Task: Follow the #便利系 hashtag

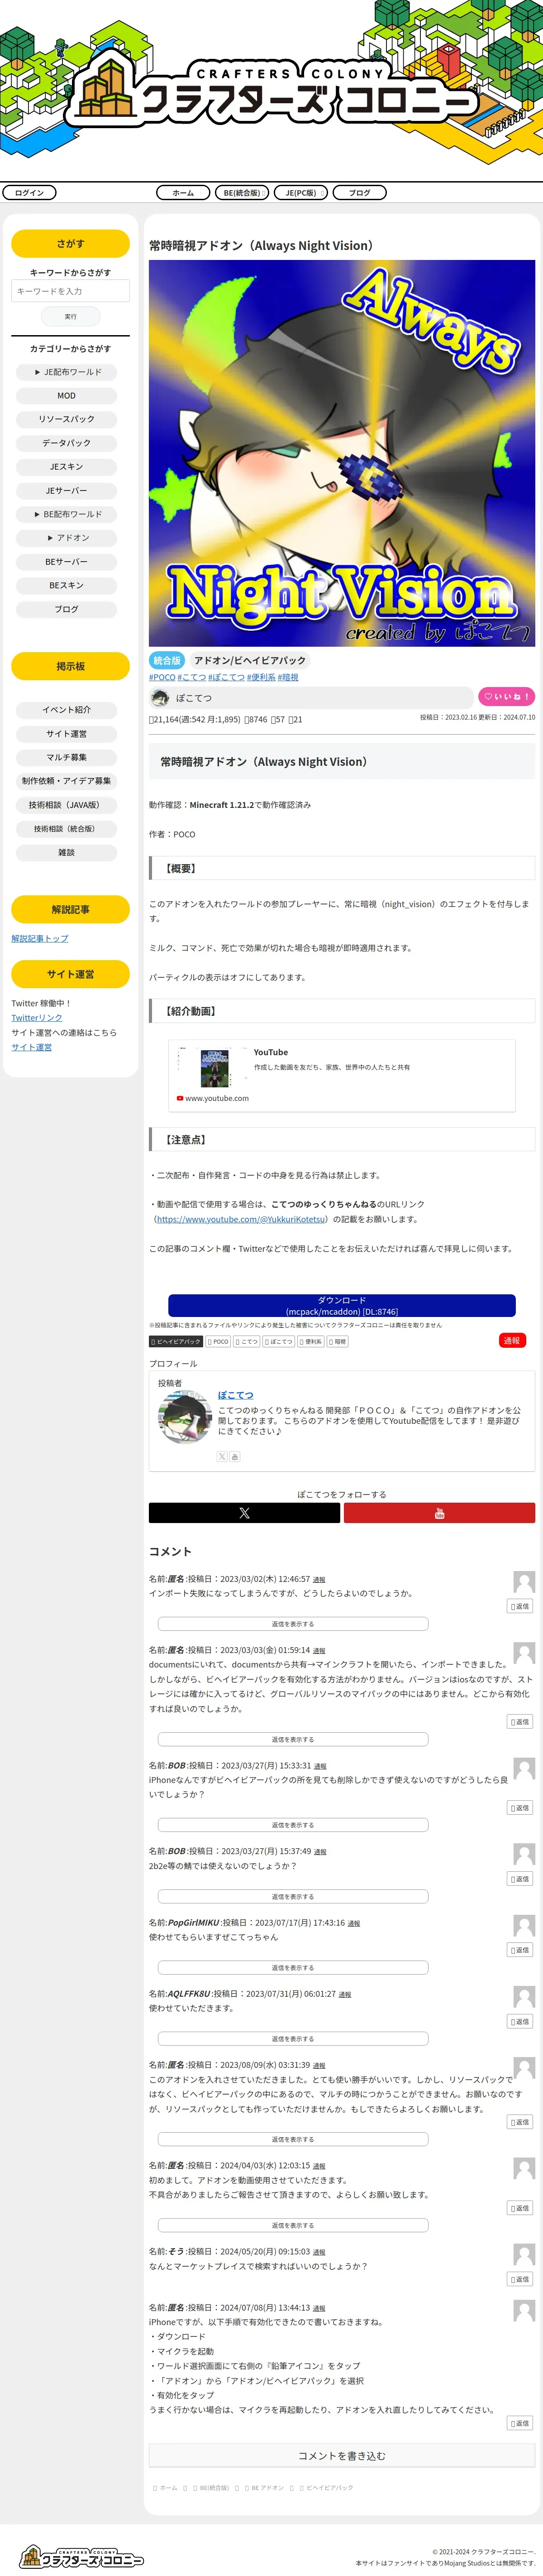Action: click(261, 677)
